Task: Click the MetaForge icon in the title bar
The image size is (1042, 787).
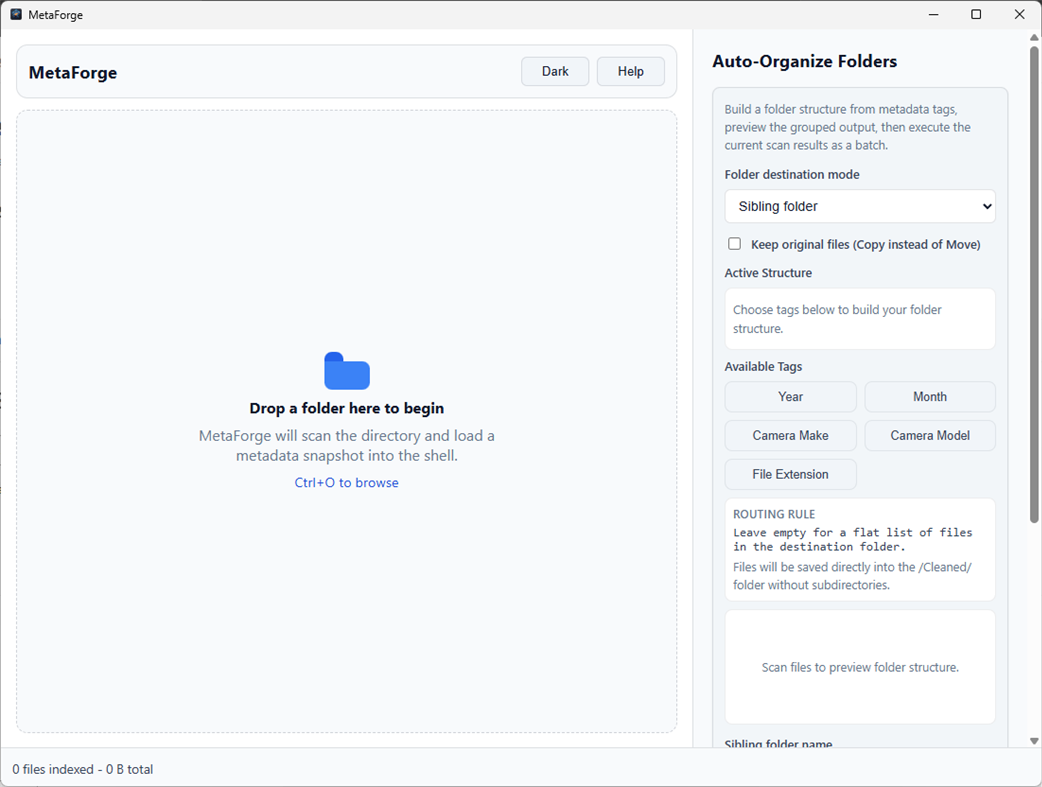Action: 14,14
